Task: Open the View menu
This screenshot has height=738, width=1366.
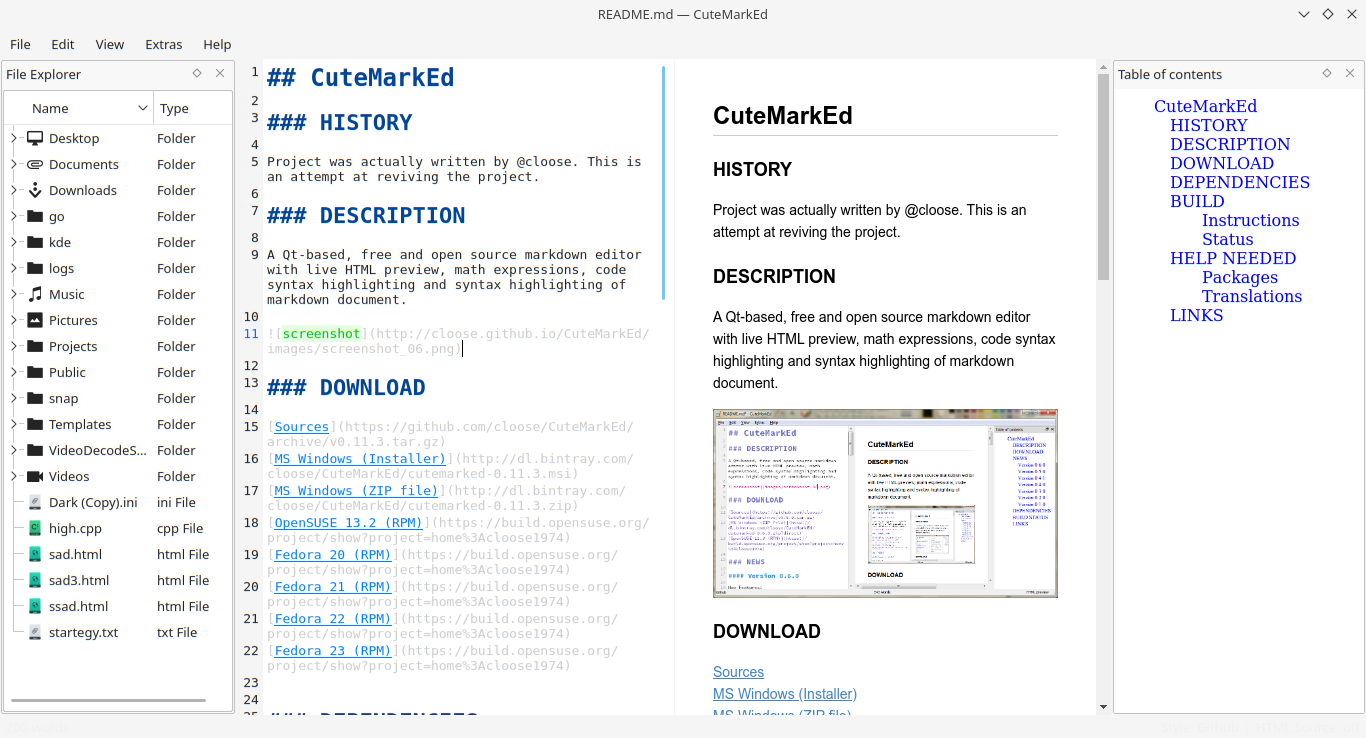Action: click(110, 44)
